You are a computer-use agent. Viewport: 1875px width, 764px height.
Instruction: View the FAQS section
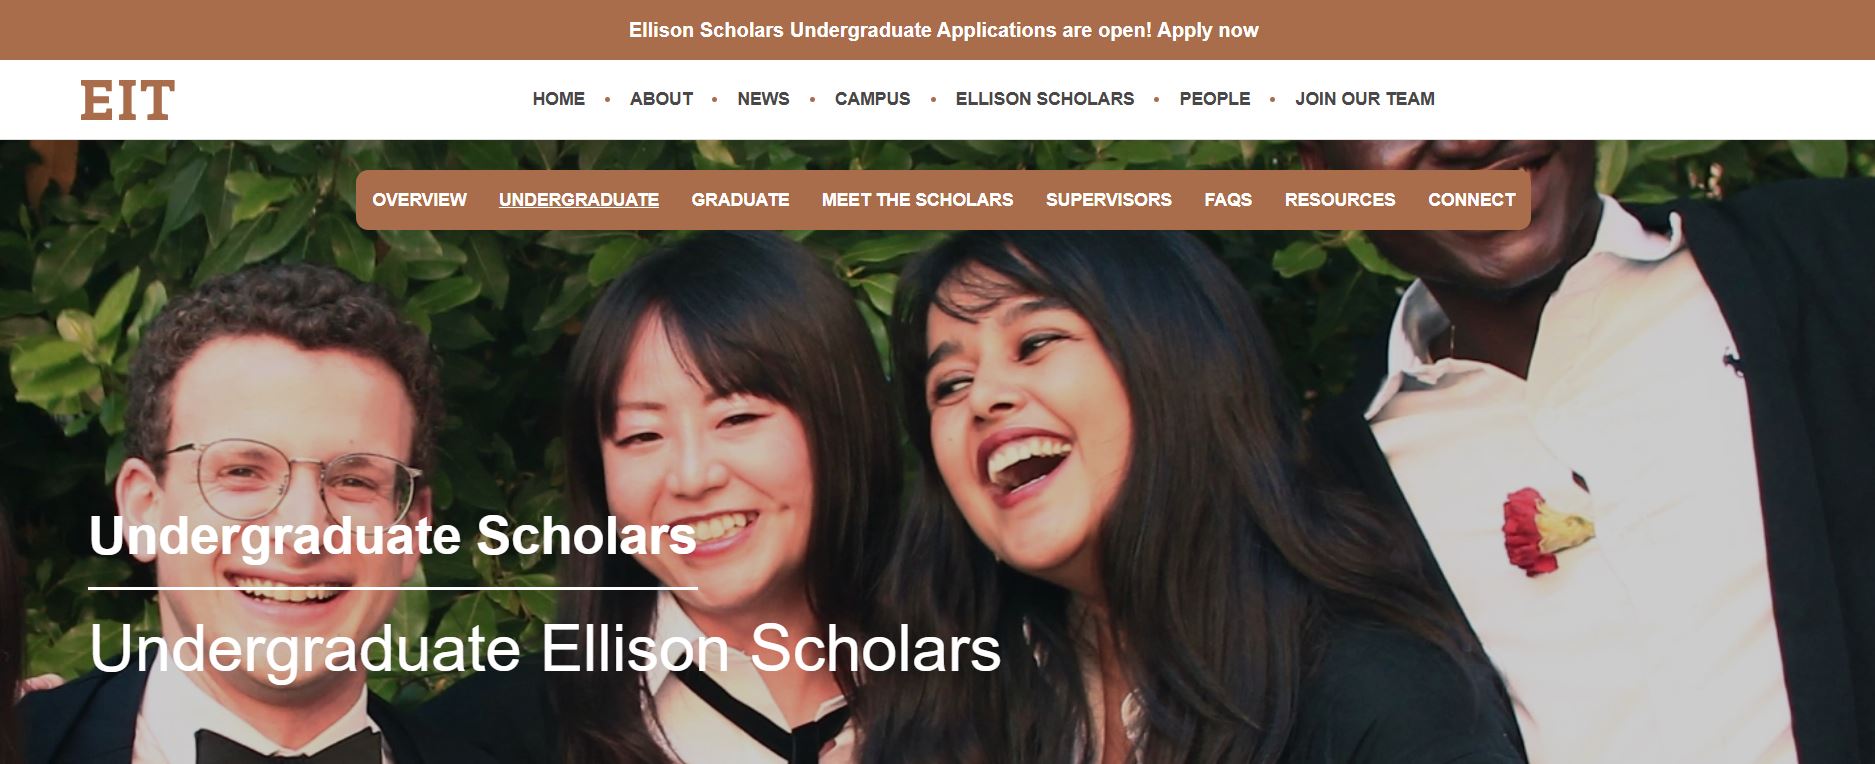[1228, 200]
